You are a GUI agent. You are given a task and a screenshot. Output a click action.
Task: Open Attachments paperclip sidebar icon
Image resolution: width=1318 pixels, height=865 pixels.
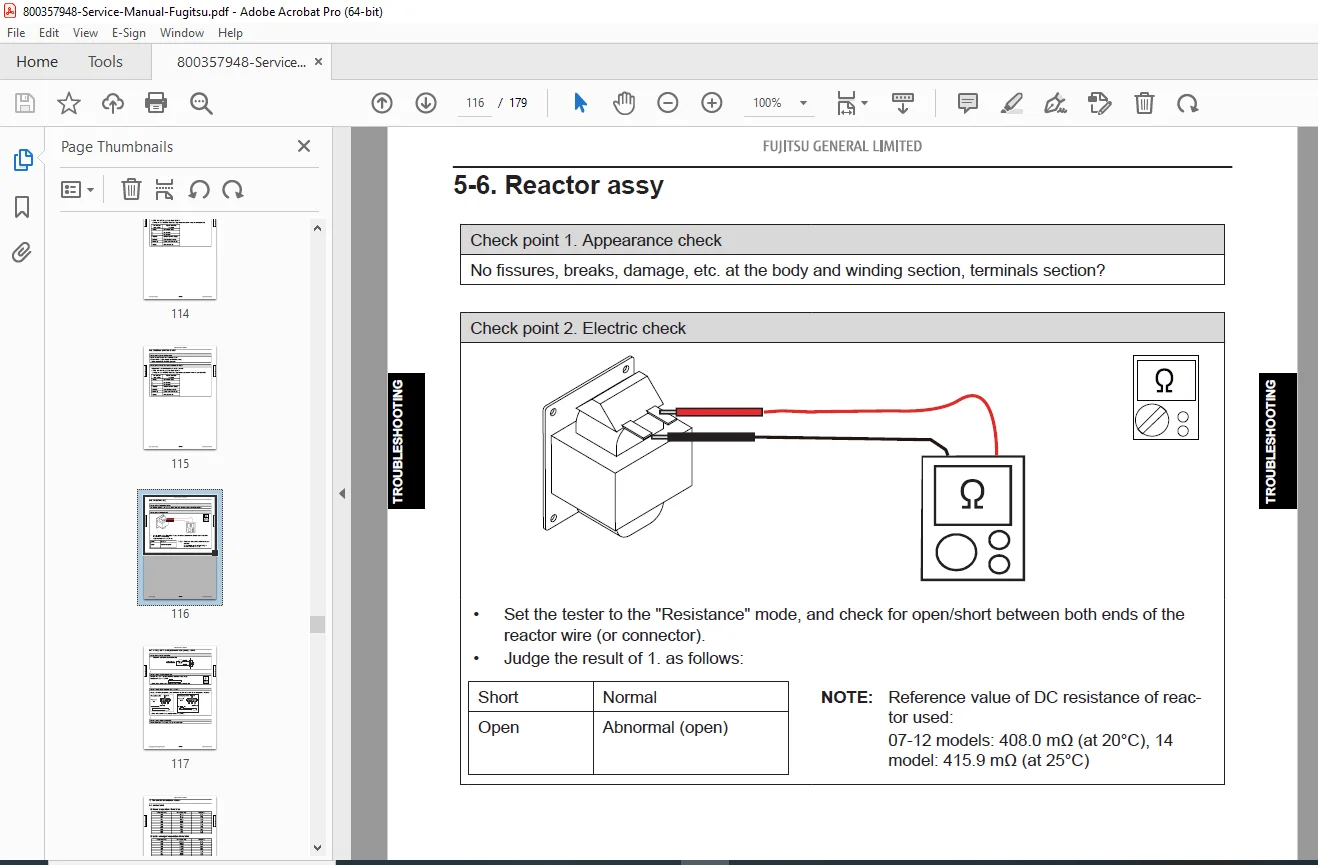[22, 253]
